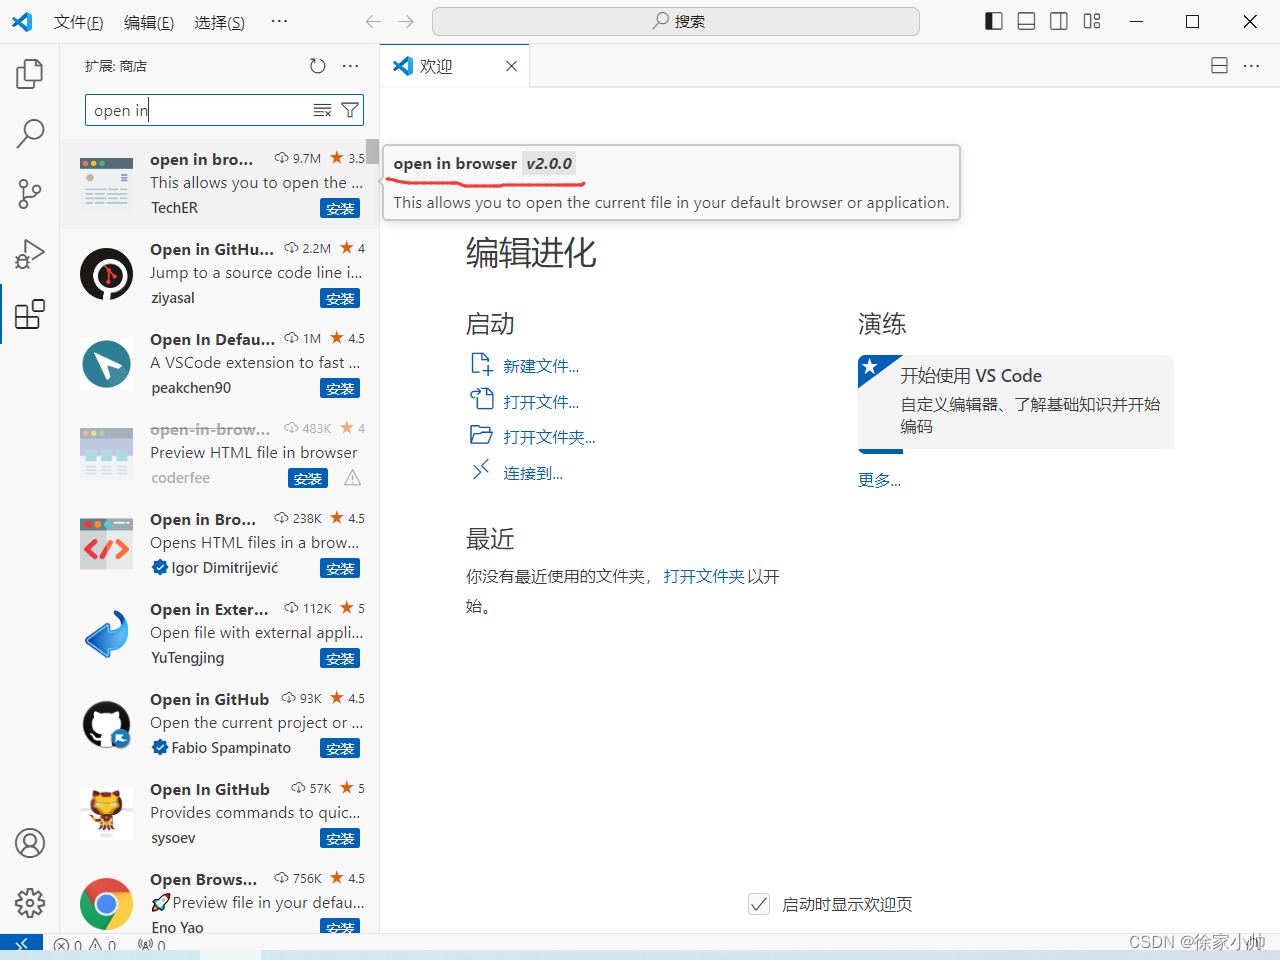
Task: Install extension by sysoev
Action: (x=340, y=839)
